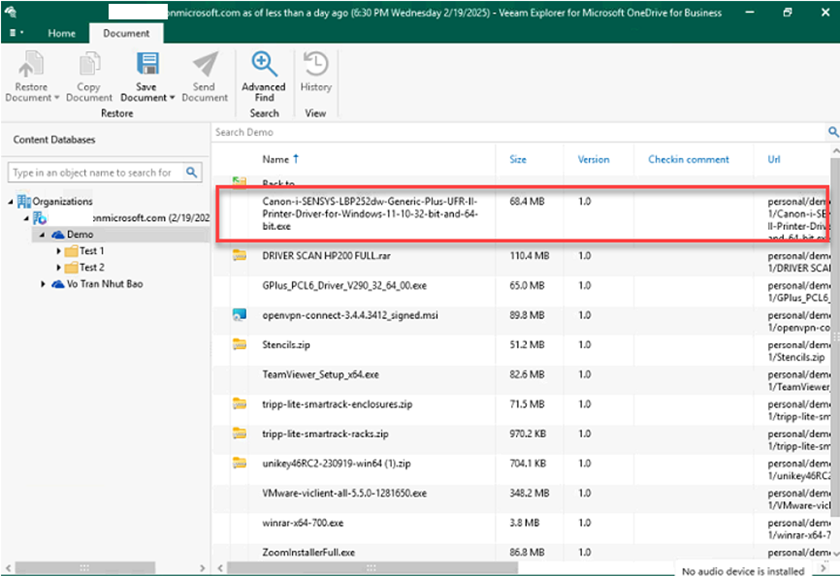Click the Search Demo magnifier icon
840x576 pixels.
832,132
